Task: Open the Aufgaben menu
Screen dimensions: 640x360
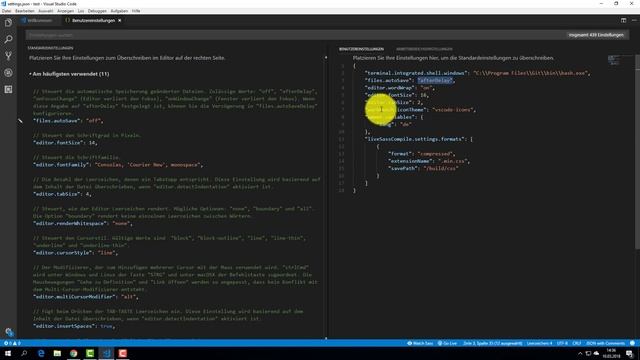Action: coord(119,11)
